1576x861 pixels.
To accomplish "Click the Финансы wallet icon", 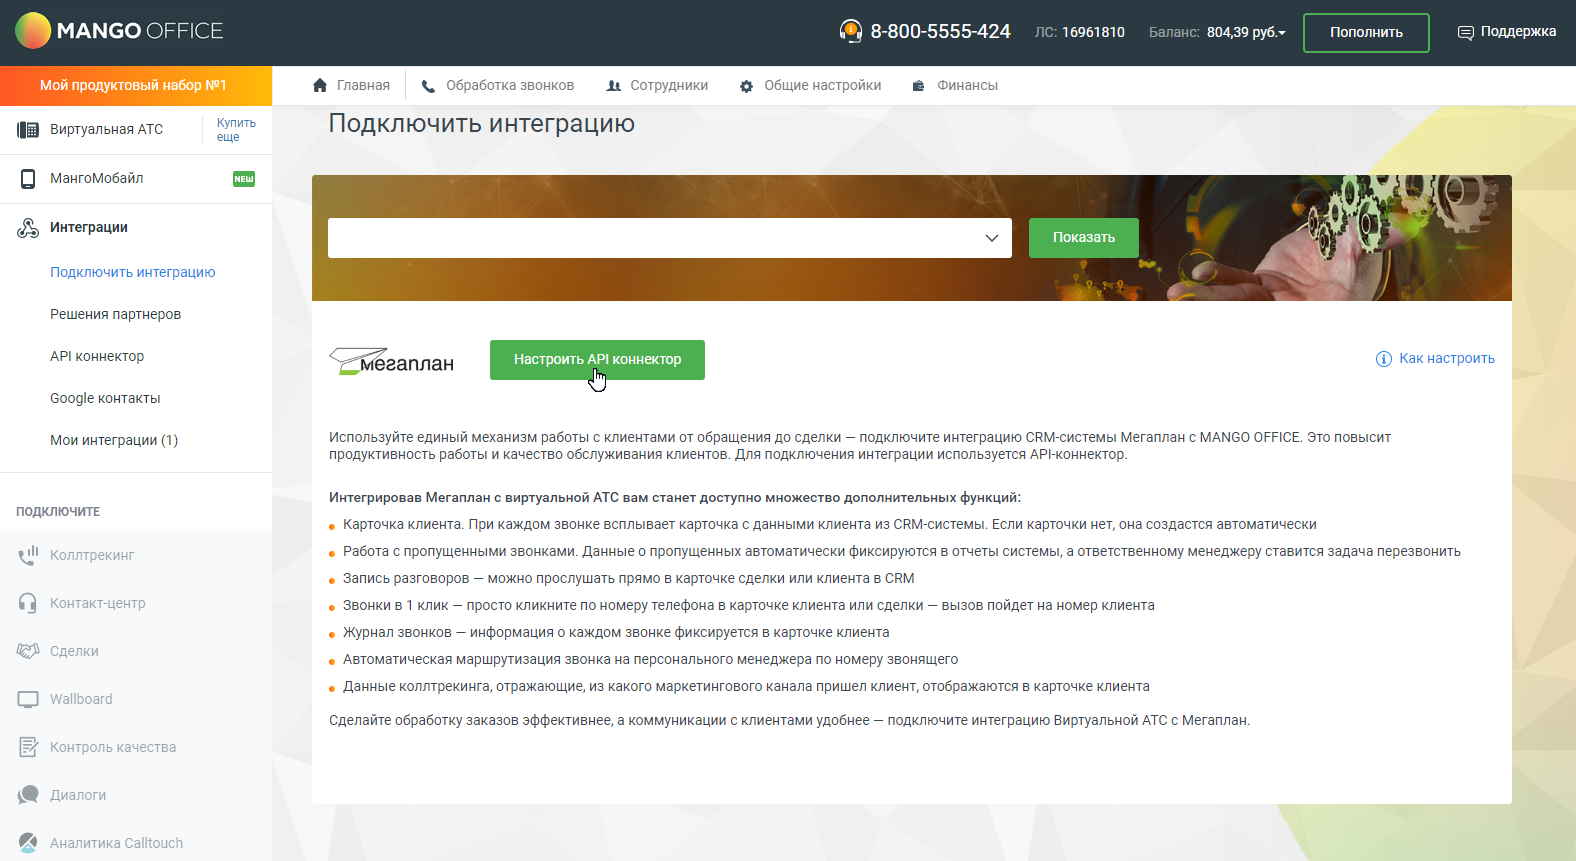I will (918, 86).
